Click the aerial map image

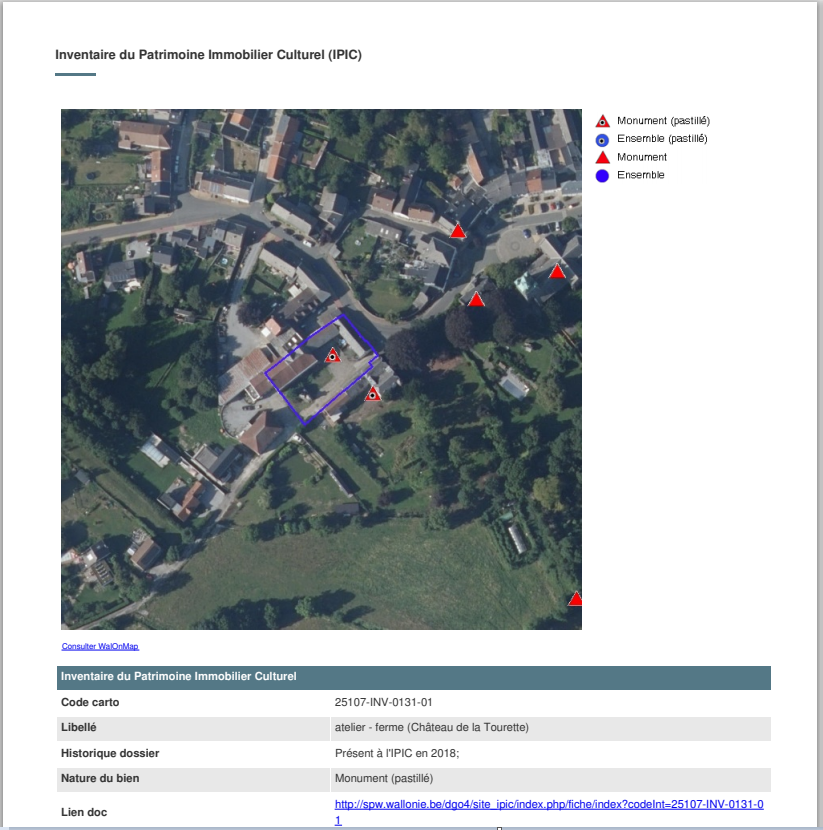pos(321,369)
